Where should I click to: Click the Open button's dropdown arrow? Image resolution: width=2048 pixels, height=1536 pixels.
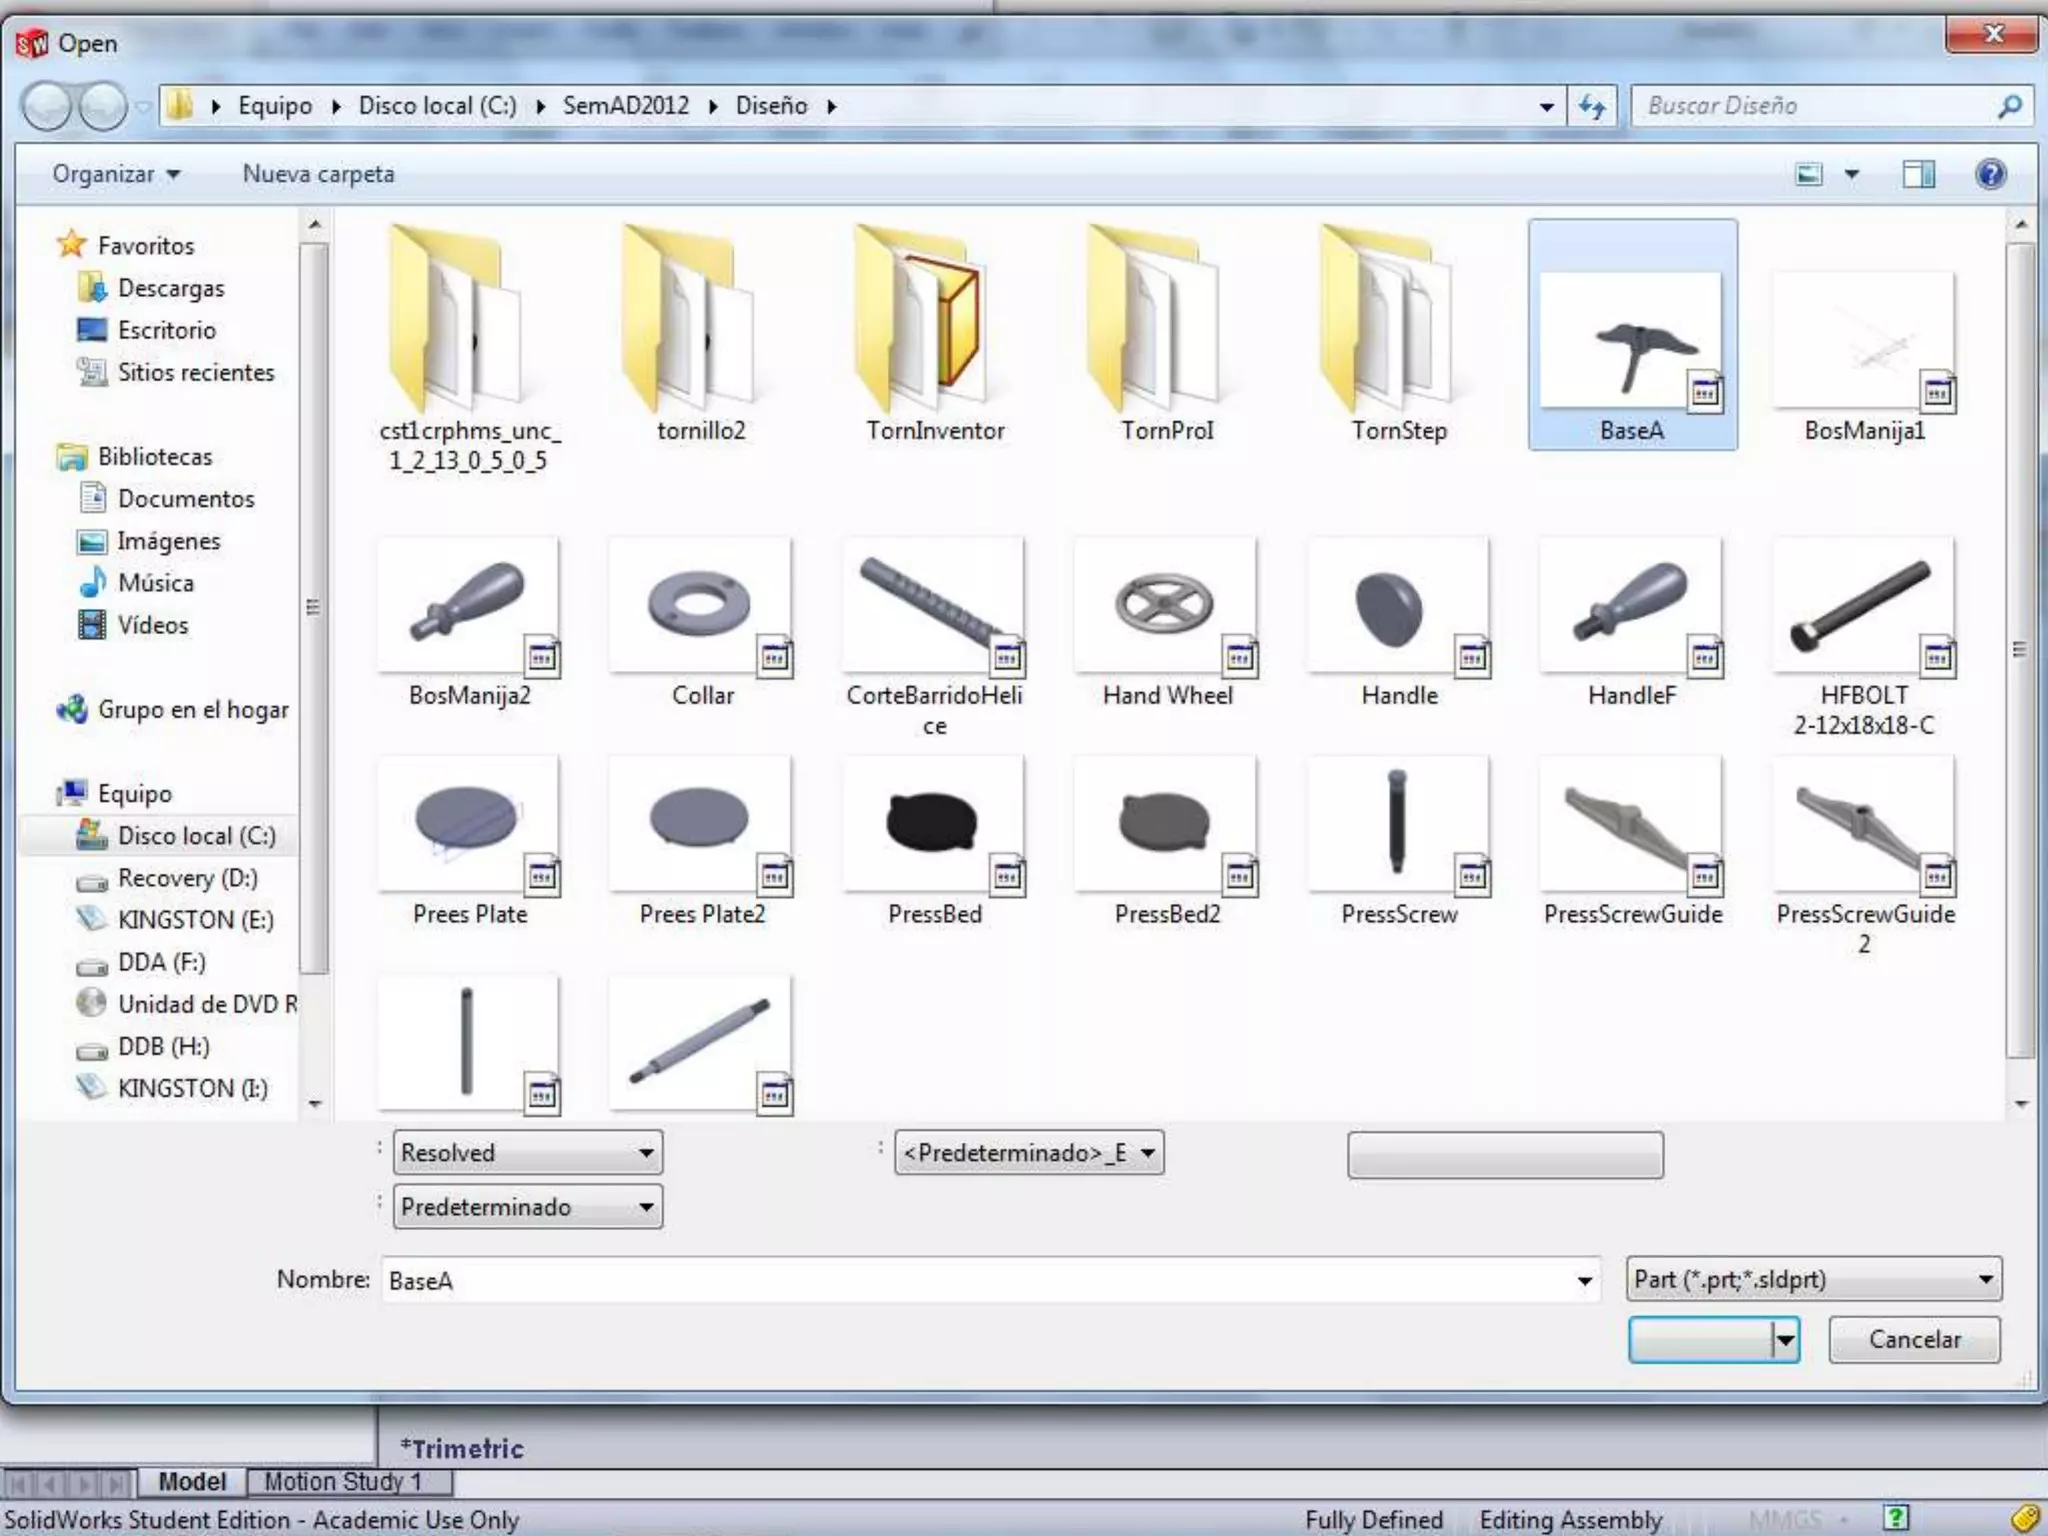coord(1785,1340)
